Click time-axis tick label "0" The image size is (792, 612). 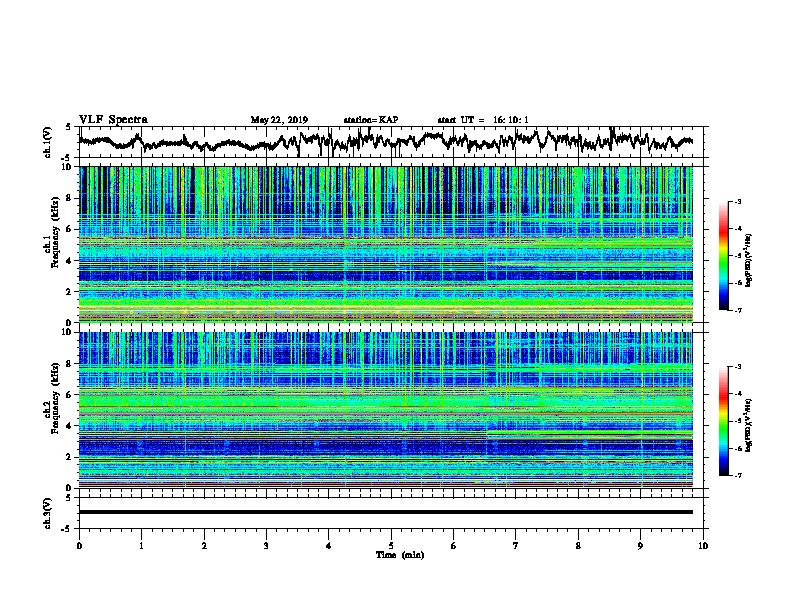(x=79, y=546)
